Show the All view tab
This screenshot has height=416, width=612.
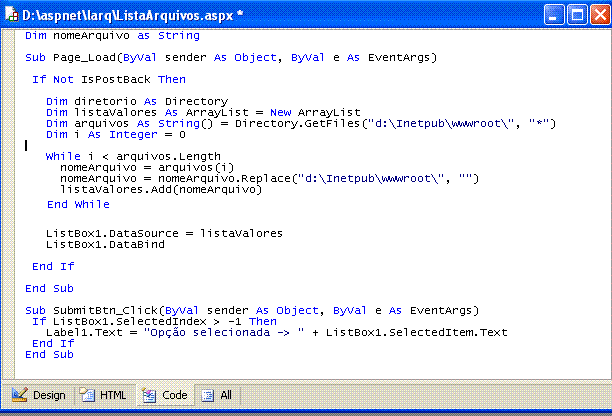click(x=217, y=395)
